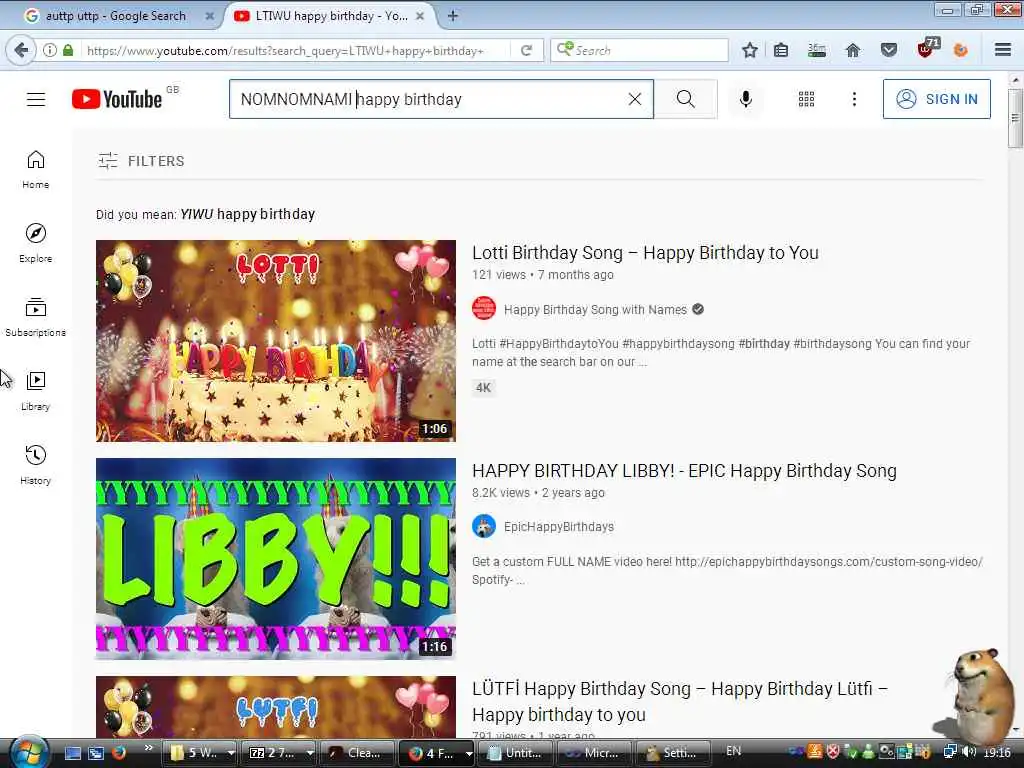Go back with the browser back arrow
This screenshot has width=1024, height=768.
coord(21,50)
